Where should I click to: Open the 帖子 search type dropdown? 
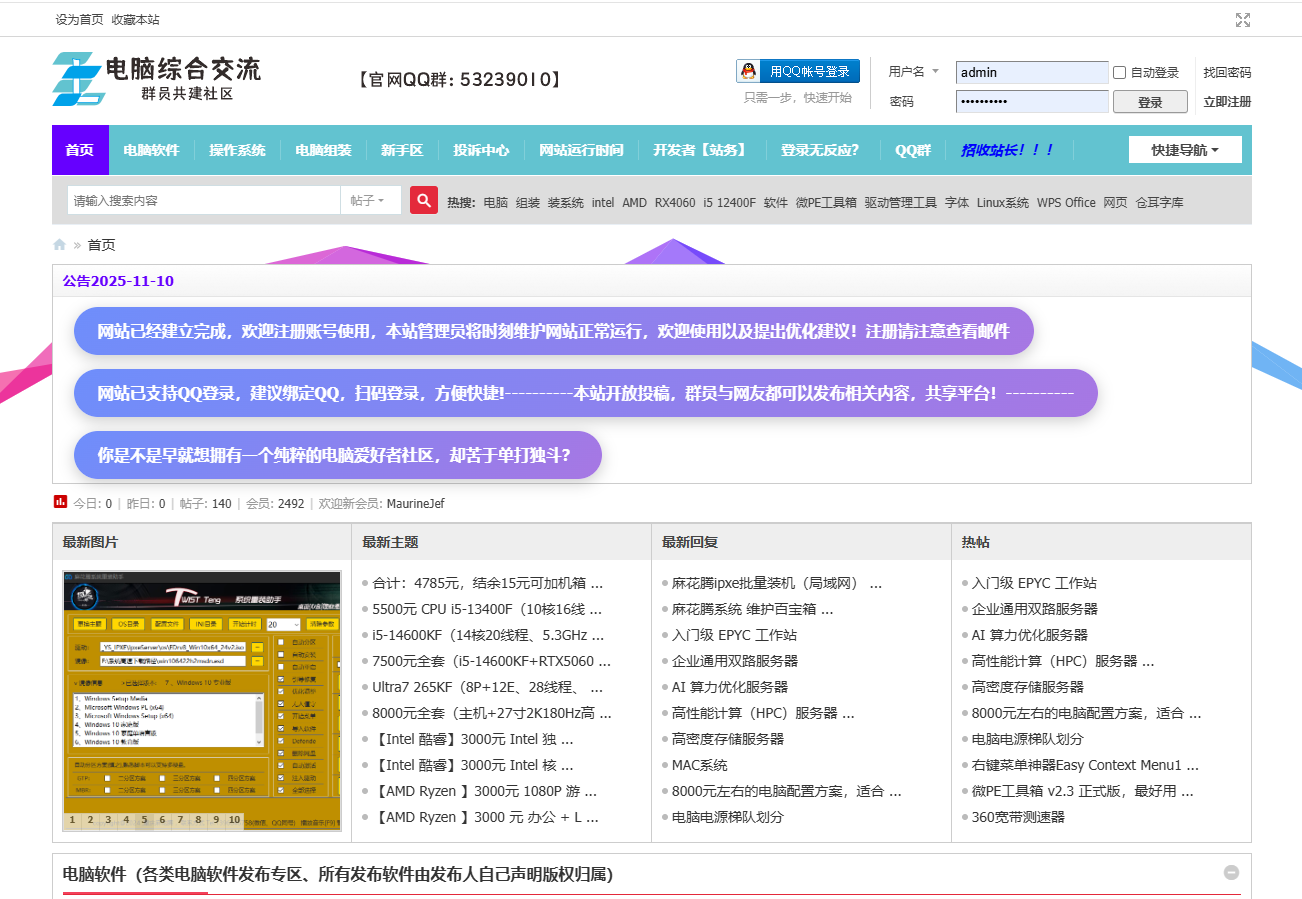tap(369, 200)
